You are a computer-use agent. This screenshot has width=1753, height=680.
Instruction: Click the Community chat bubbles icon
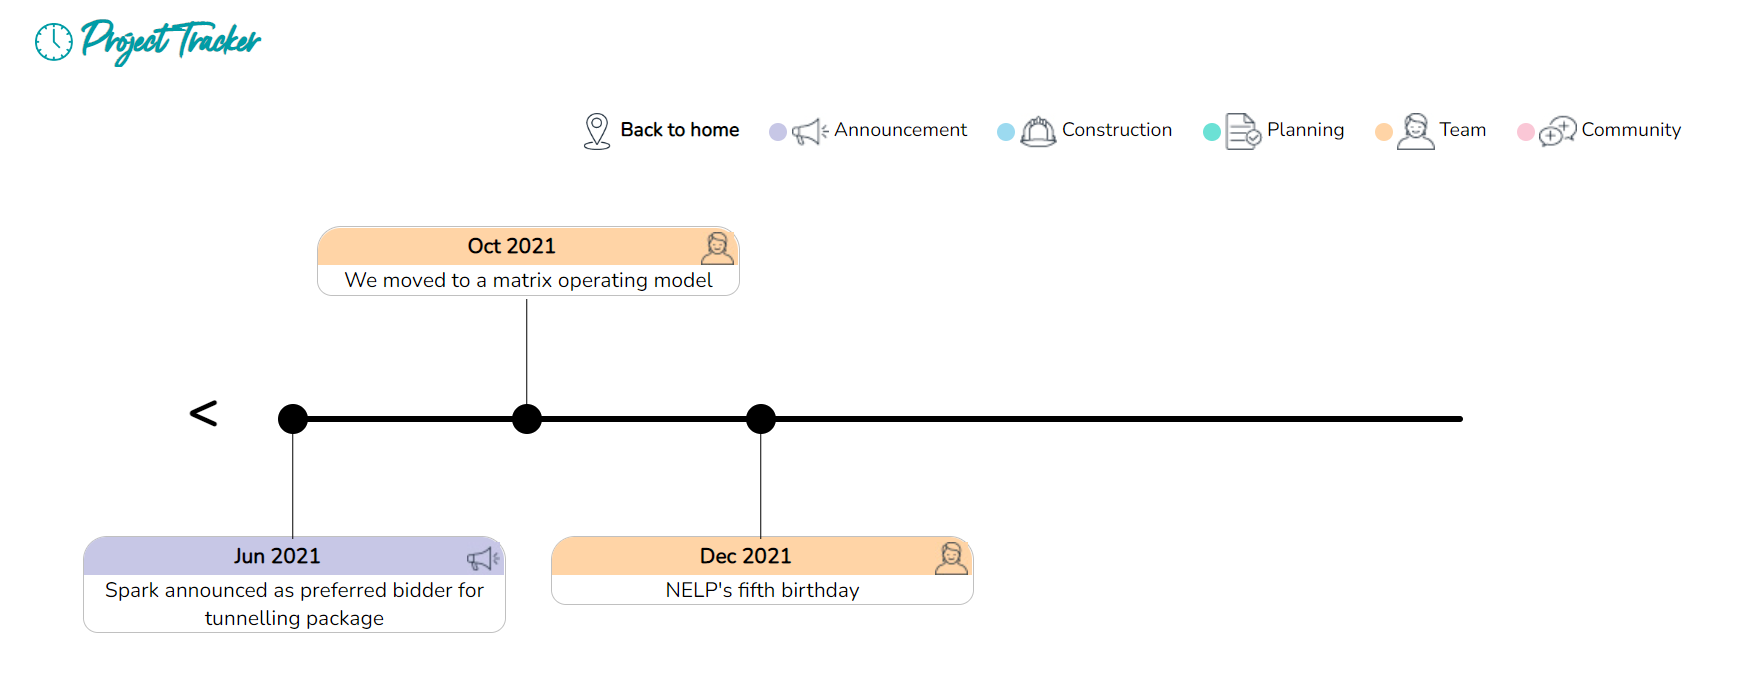point(1557,131)
